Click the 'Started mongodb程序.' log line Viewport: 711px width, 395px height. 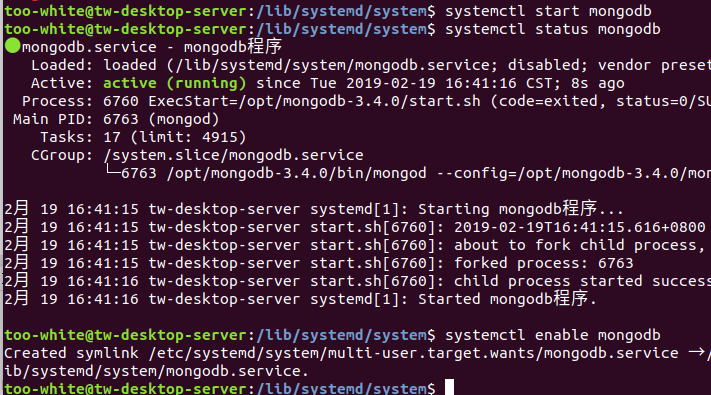pyautogui.click(x=300, y=299)
